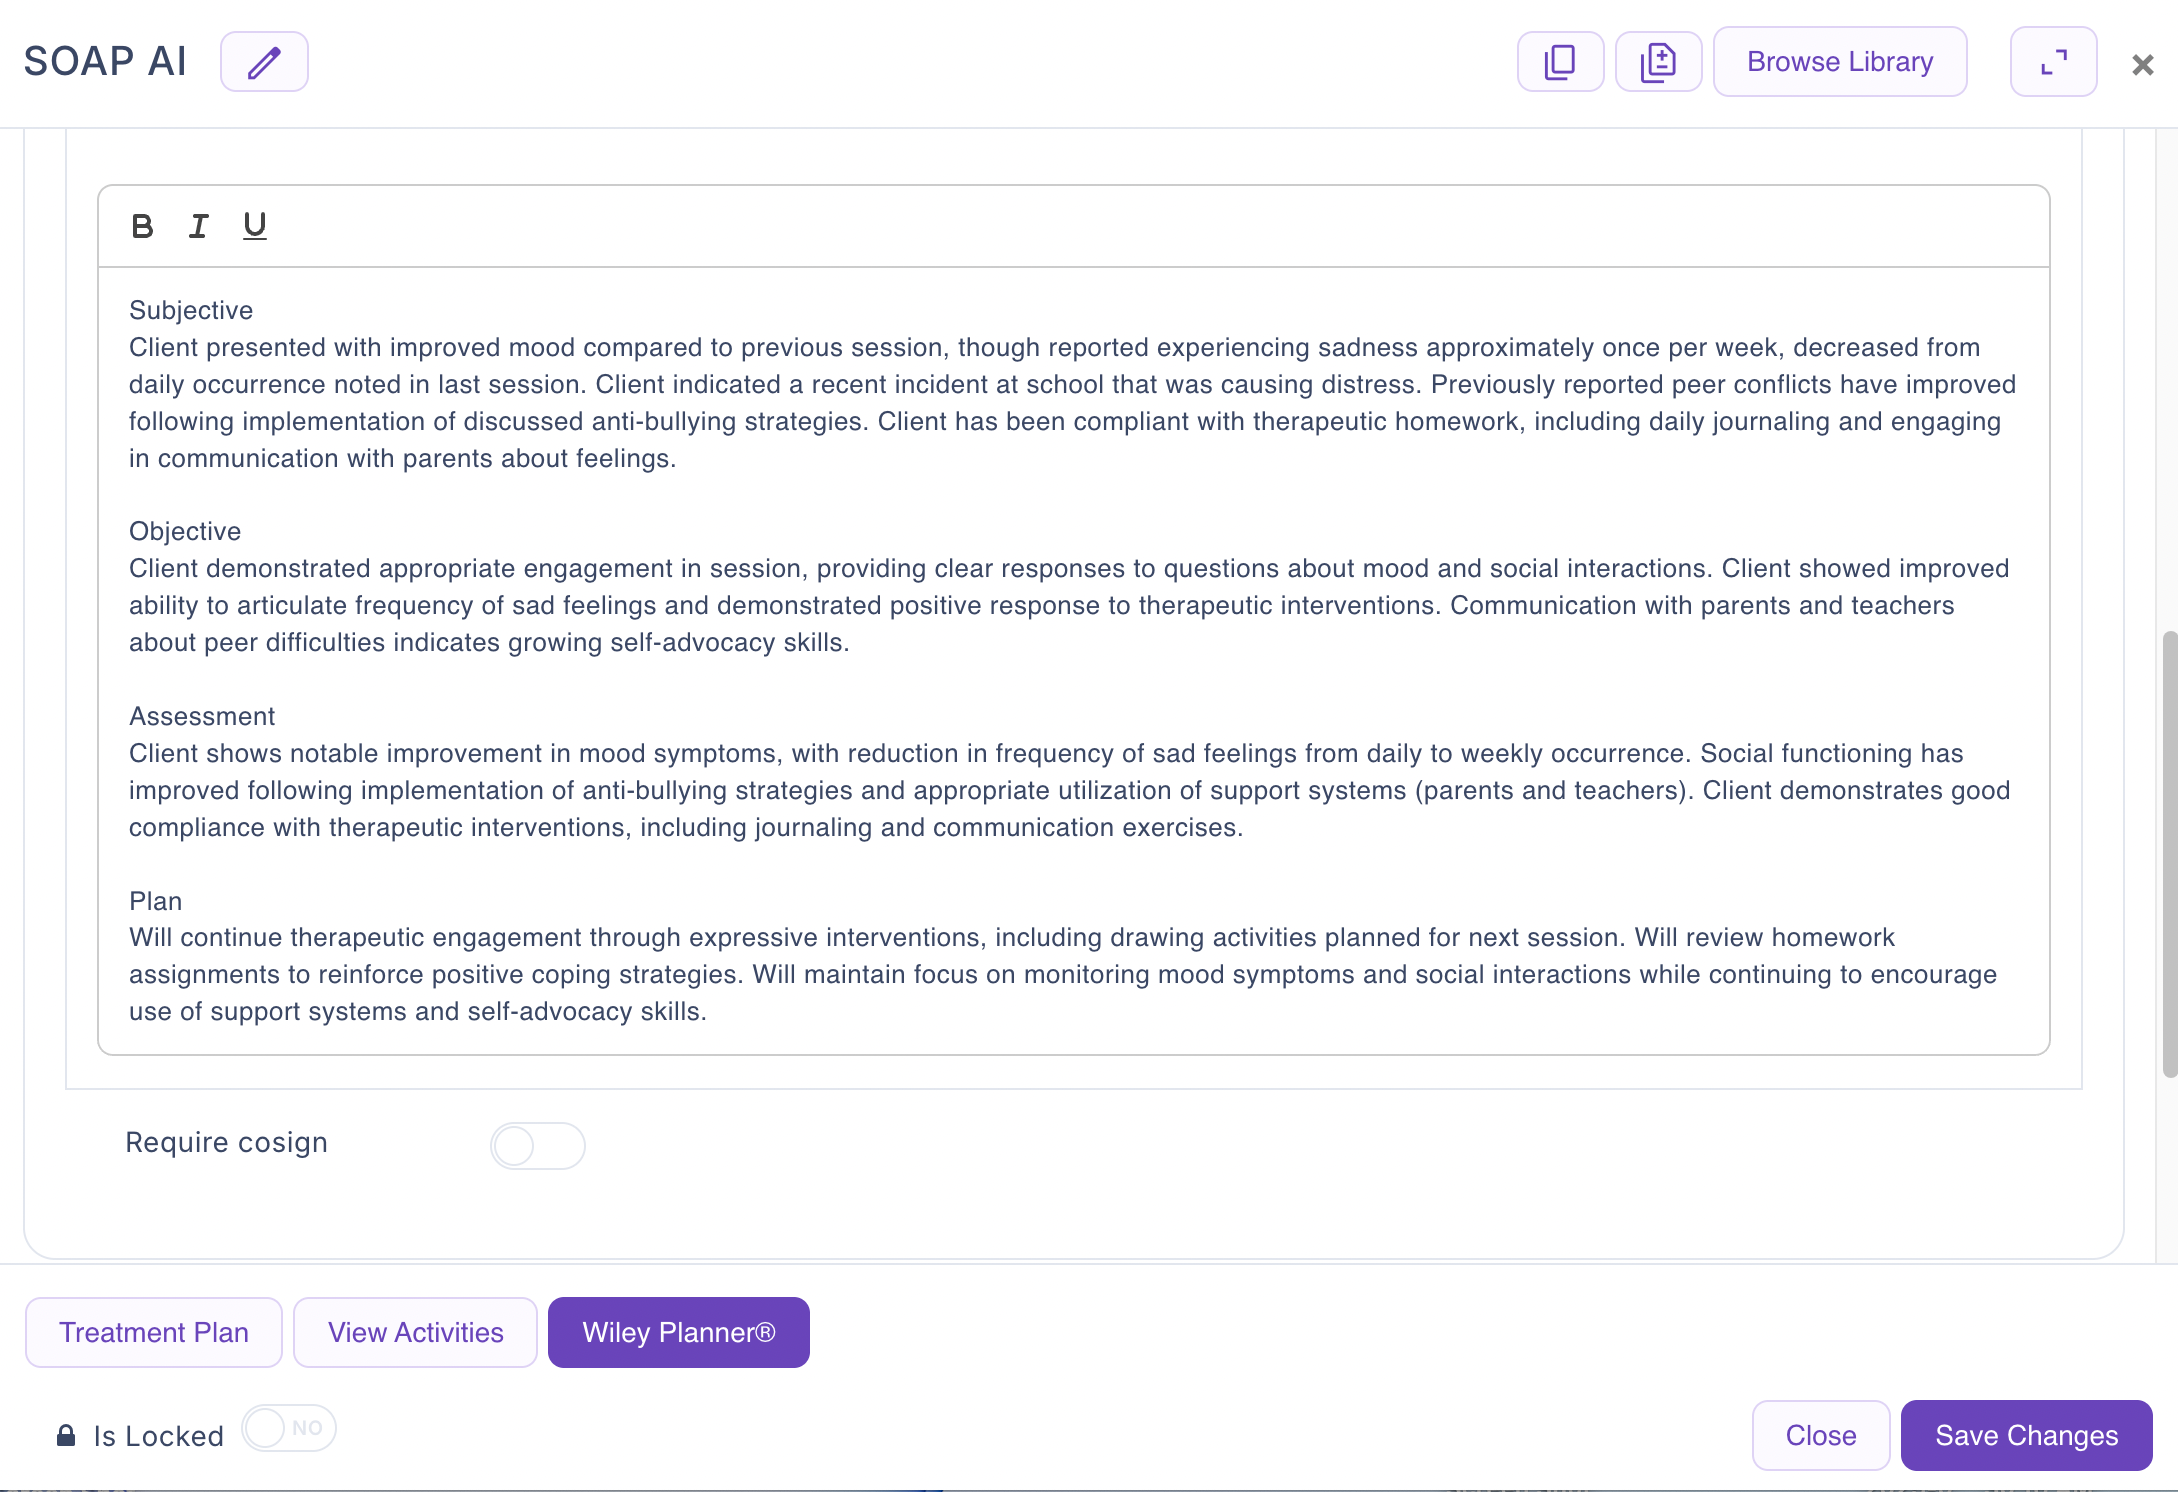The image size is (2178, 1492).
Task: Click the Close button
Action: [x=1821, y=1436]
